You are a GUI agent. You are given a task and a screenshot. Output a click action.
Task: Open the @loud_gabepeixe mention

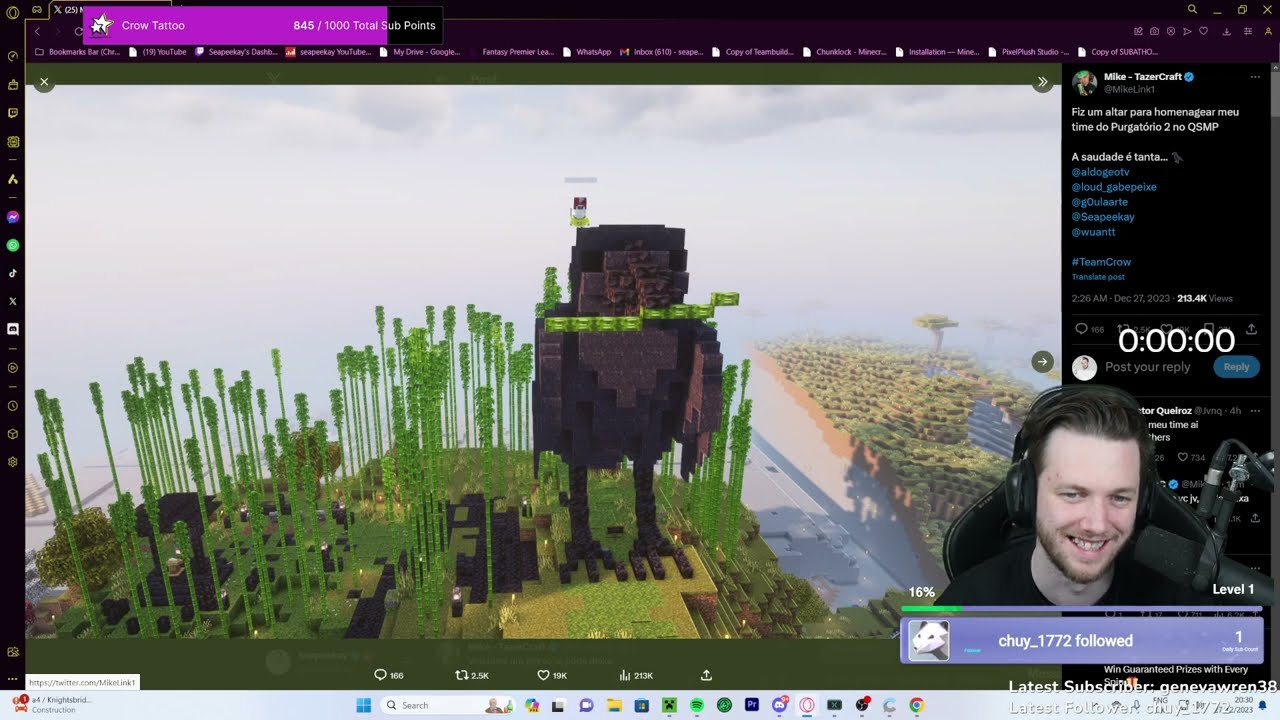point(1114,187)
